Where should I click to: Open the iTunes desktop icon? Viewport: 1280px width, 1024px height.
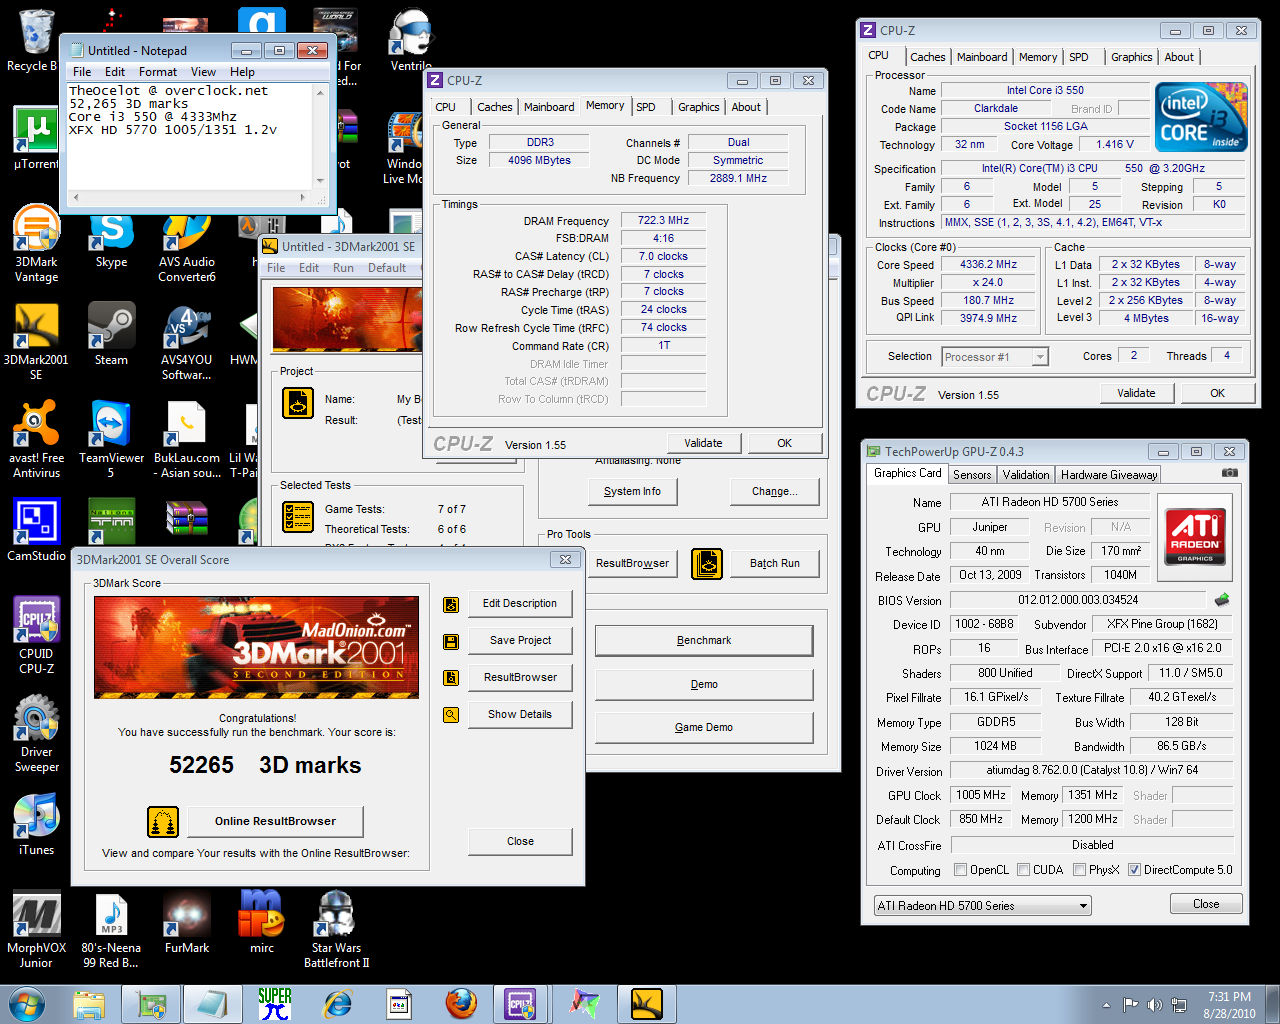[36, 825]
